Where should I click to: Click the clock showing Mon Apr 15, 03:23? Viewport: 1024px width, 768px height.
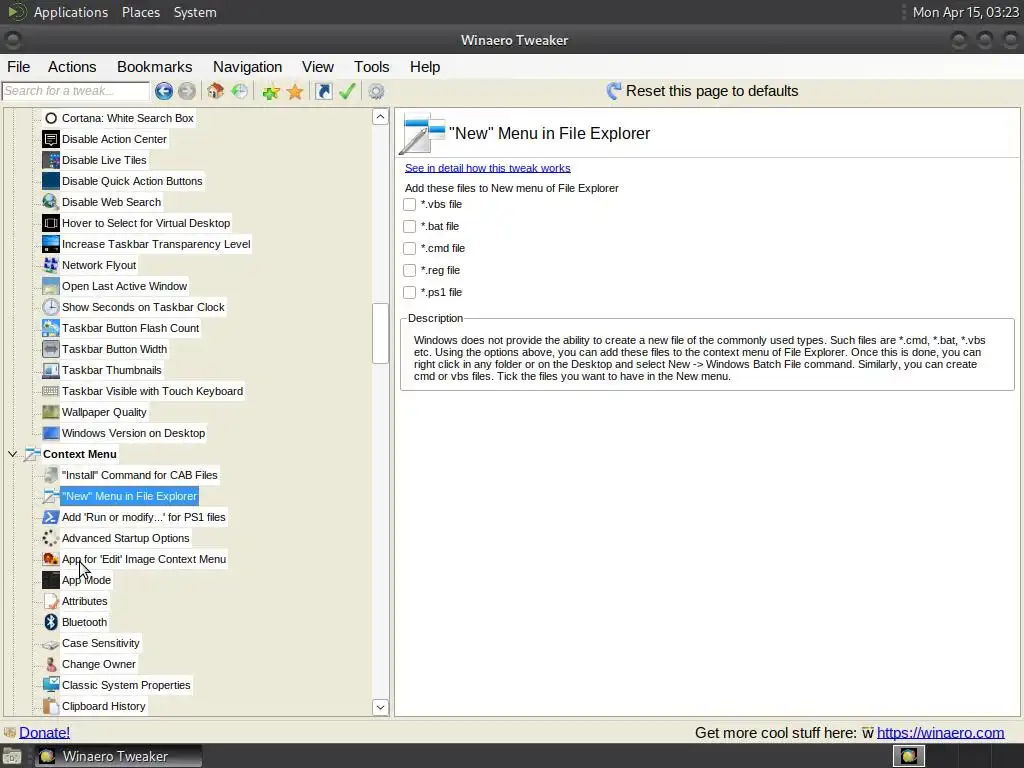point(965,12)
